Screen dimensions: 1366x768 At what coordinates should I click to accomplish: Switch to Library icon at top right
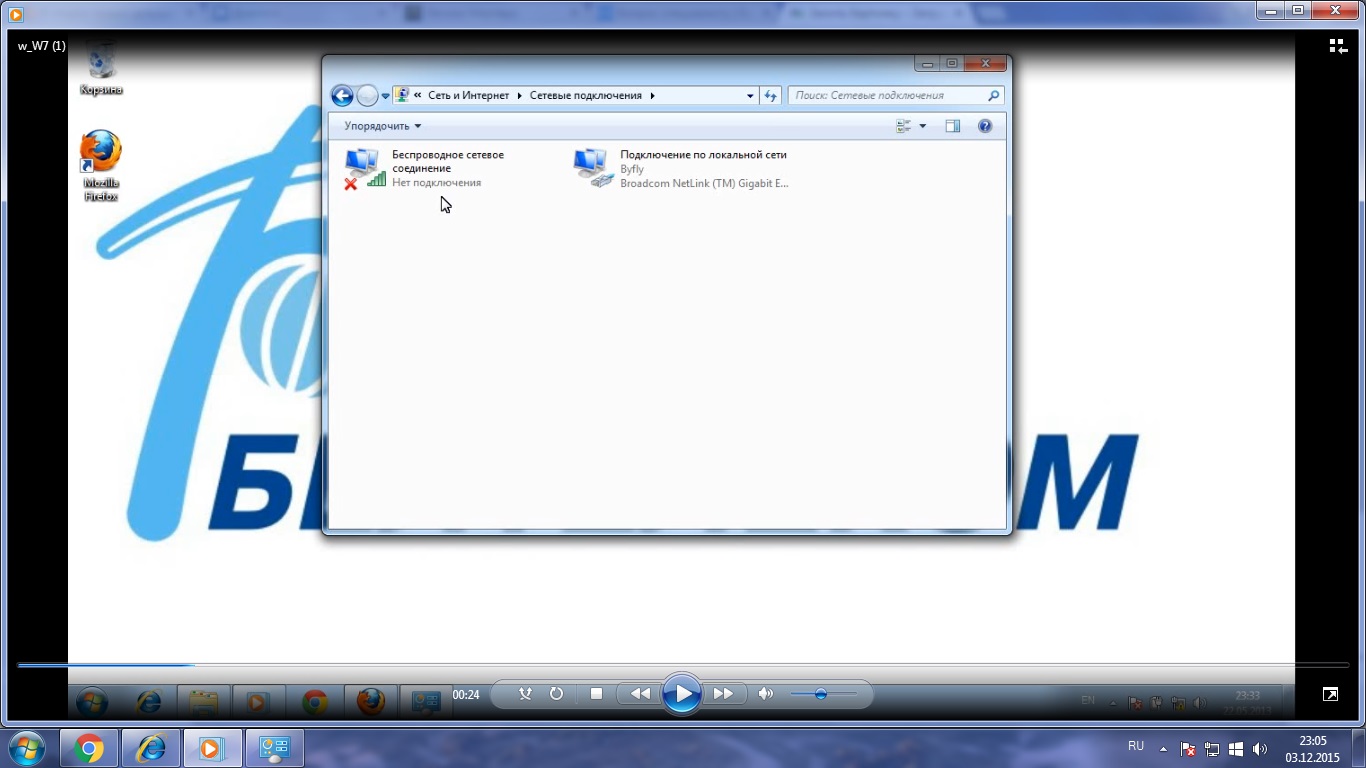coord(1337,46)
